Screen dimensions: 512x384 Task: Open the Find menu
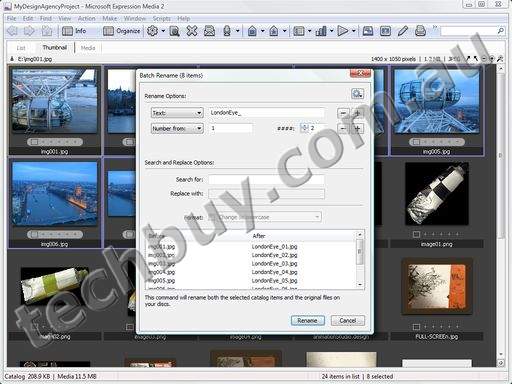coord(46,18)
